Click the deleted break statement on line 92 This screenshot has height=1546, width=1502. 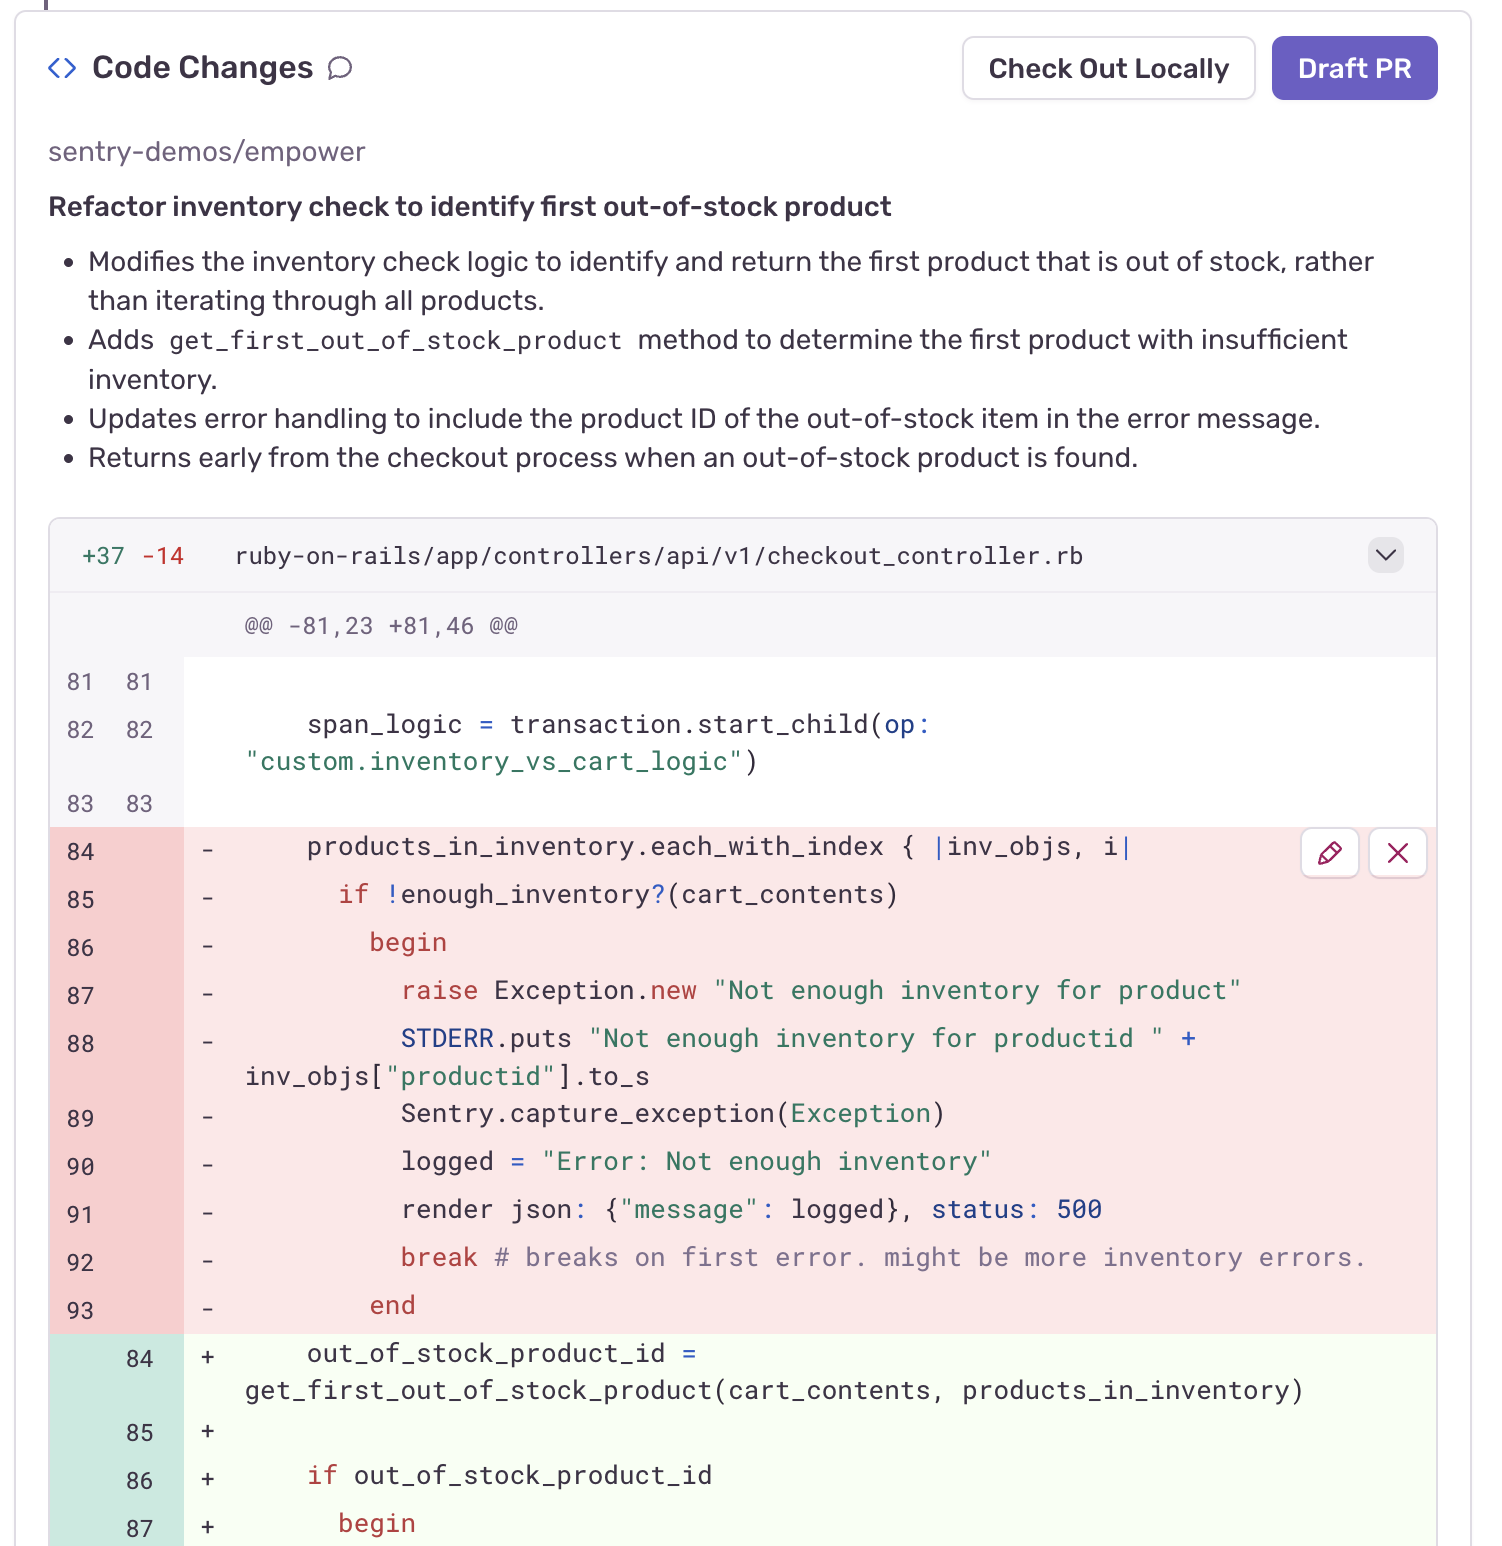438,1257
